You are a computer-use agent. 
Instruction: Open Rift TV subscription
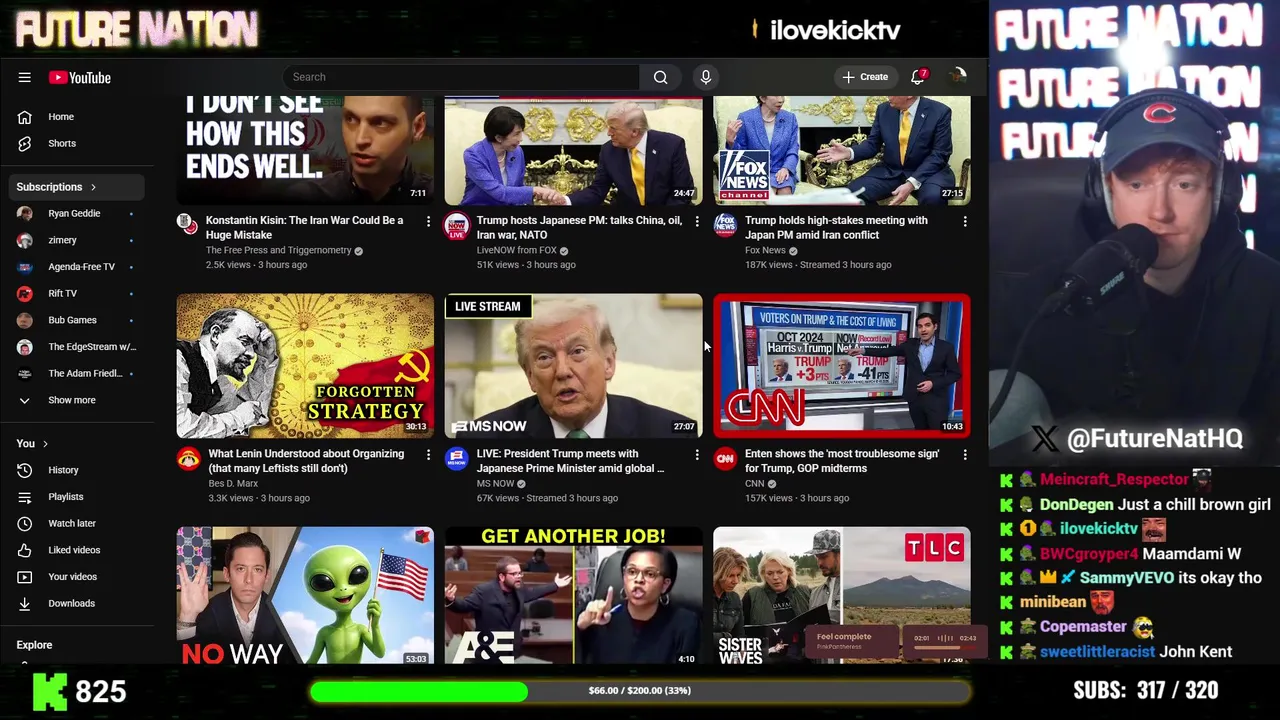76,293
